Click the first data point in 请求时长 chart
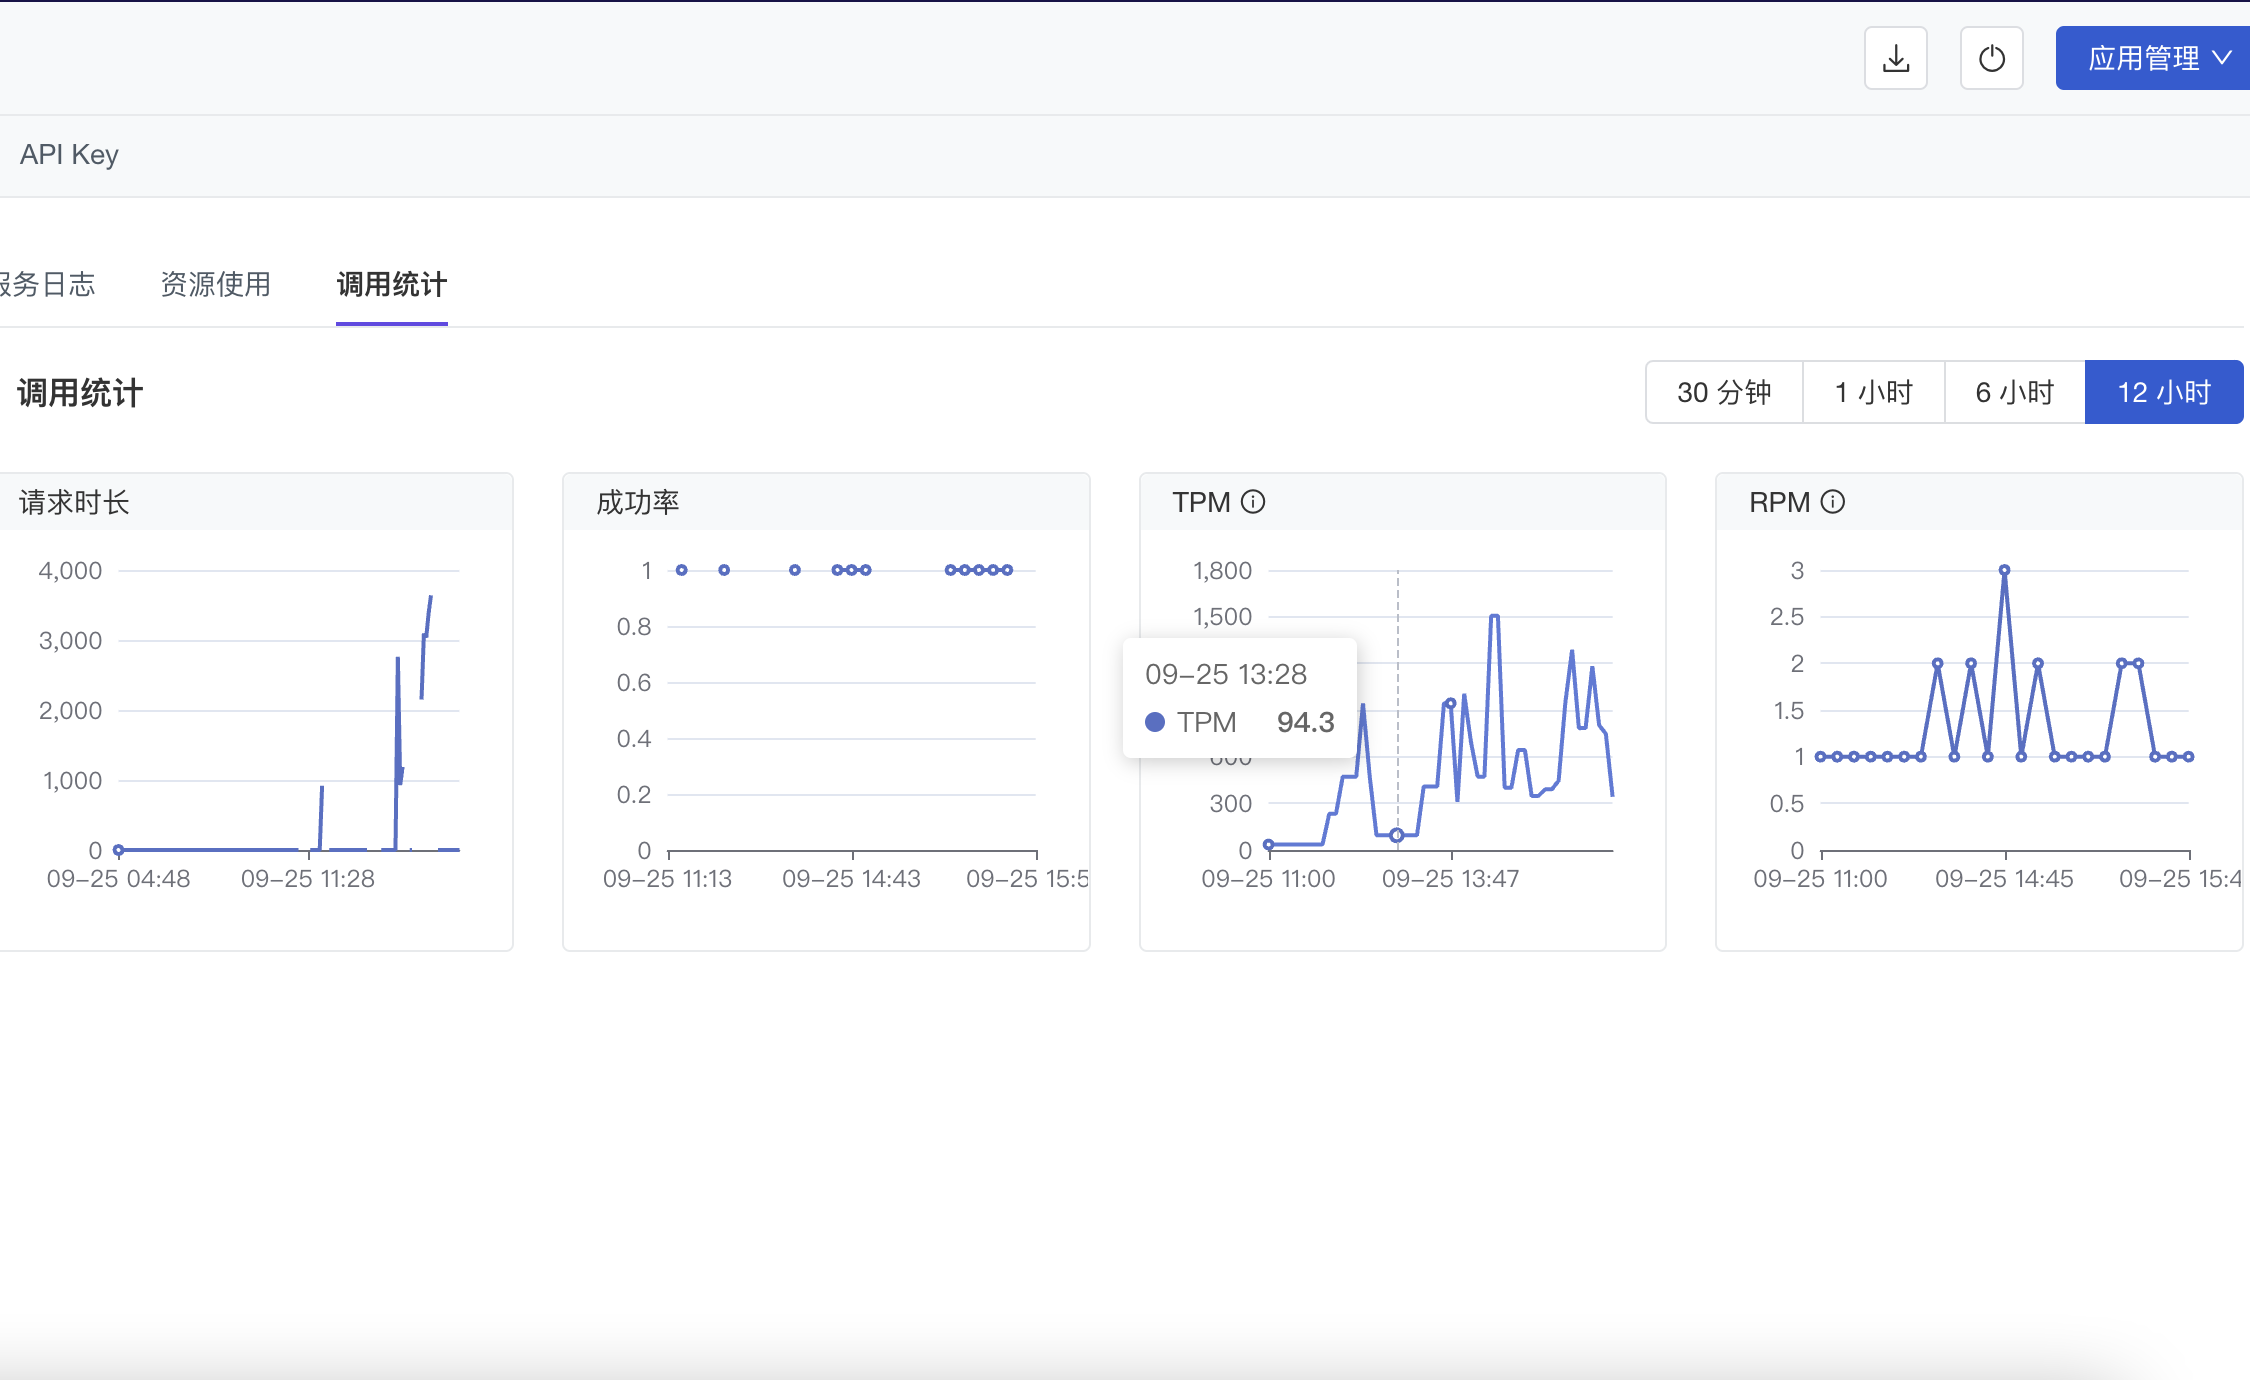Screen dimensions: 2250x1380 (x=118, y=850)
